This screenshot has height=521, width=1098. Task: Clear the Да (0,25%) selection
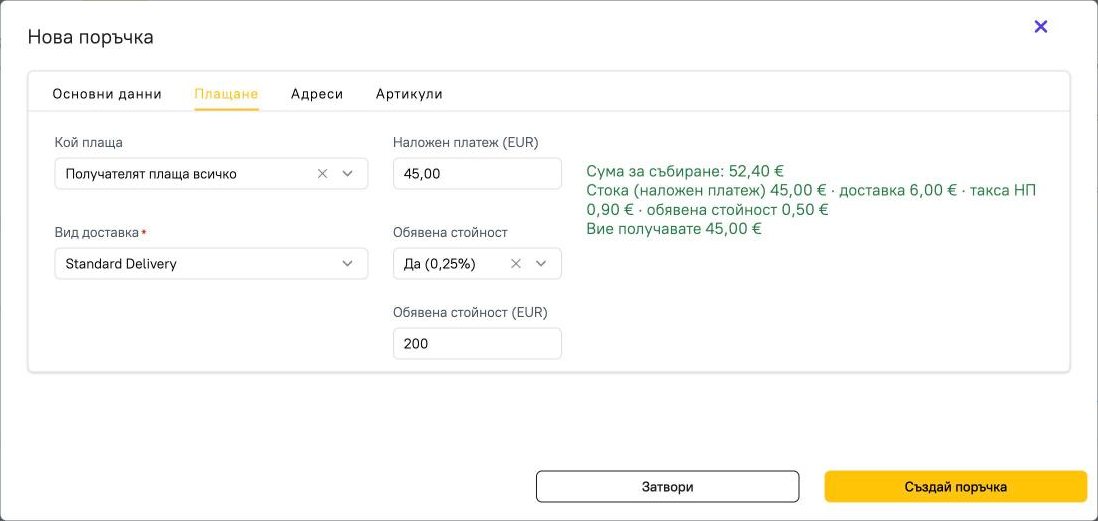click(x=515, y=263)
